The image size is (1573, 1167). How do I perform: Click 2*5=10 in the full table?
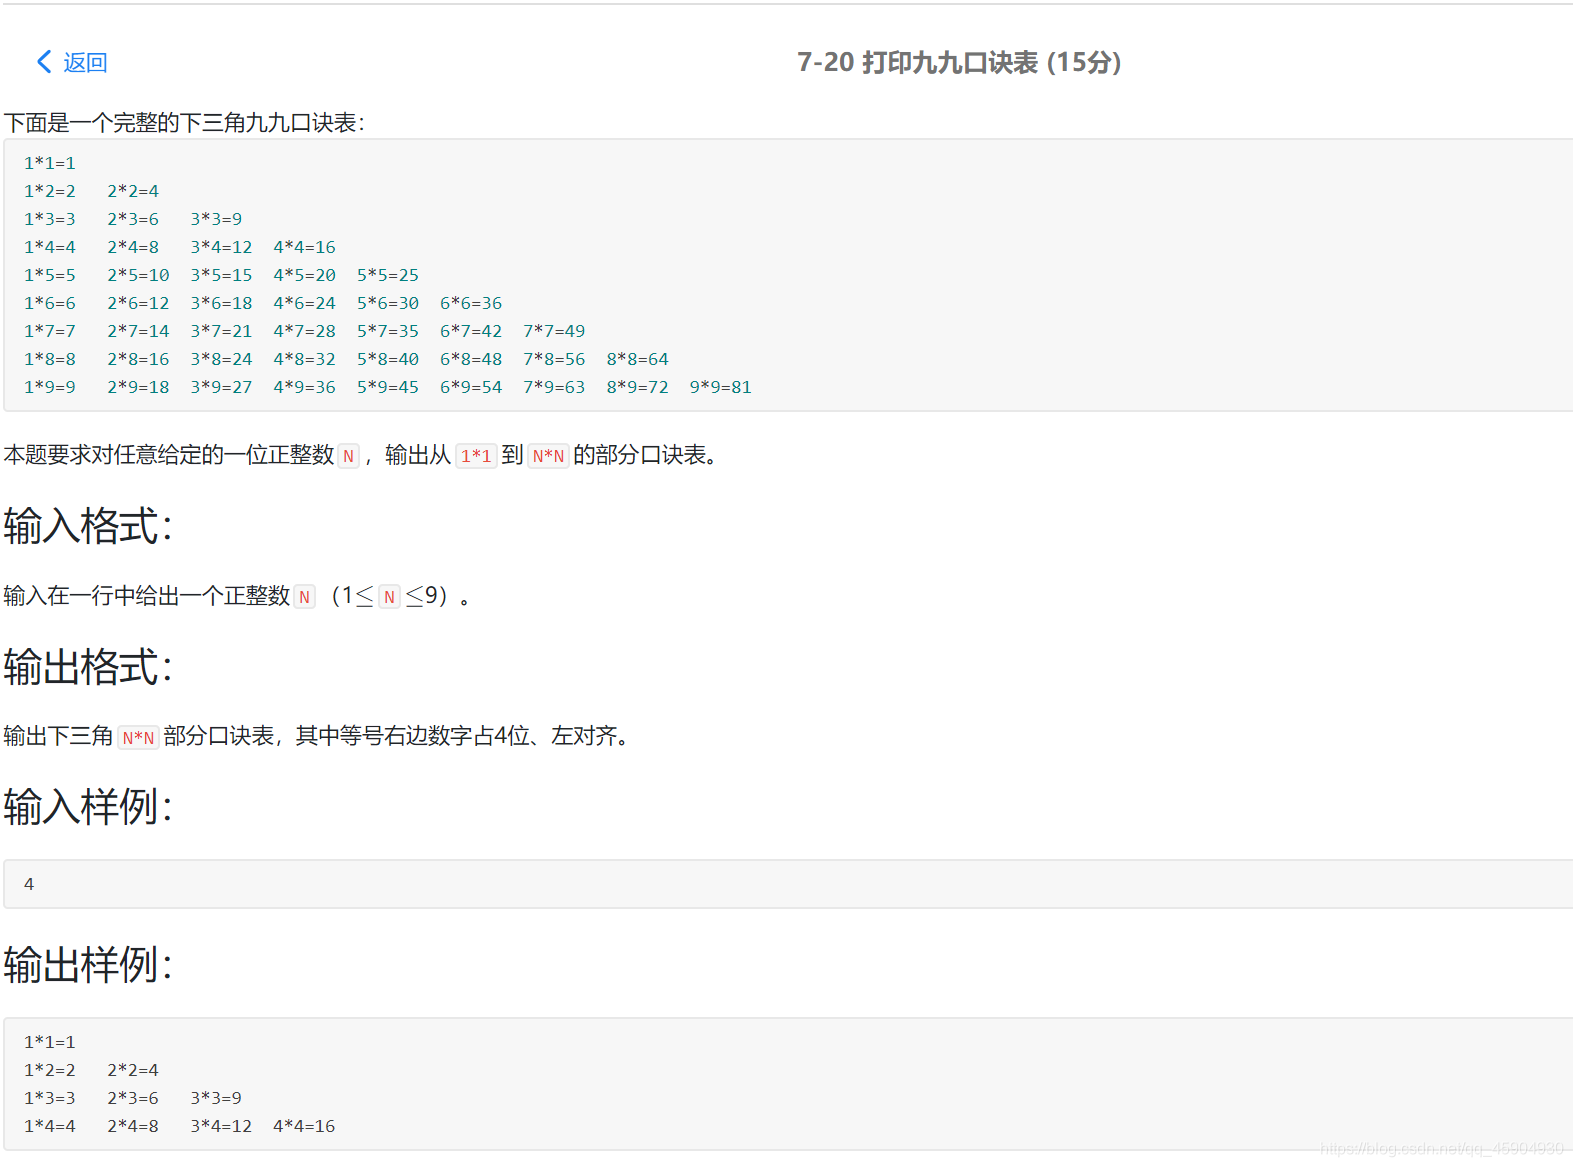click(138, 275)
